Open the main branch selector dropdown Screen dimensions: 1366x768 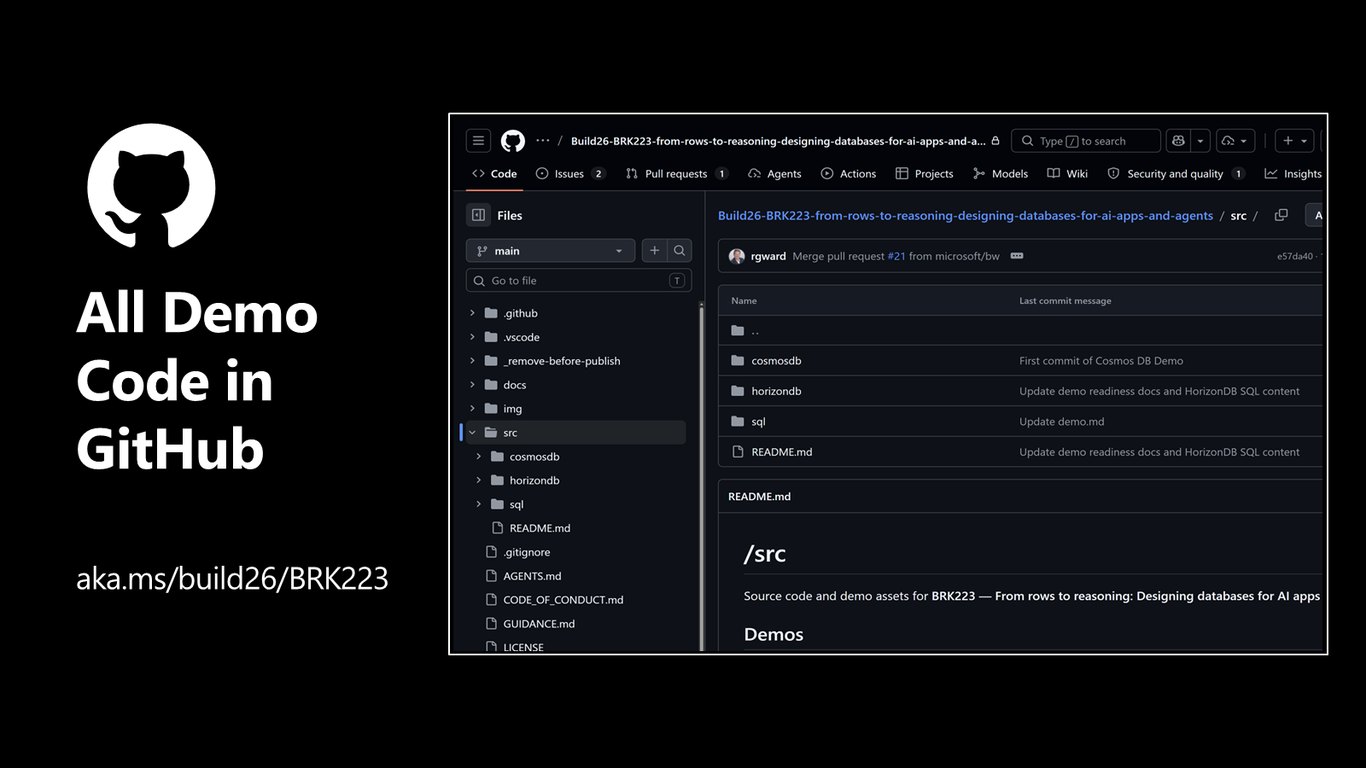coord(550,251)
